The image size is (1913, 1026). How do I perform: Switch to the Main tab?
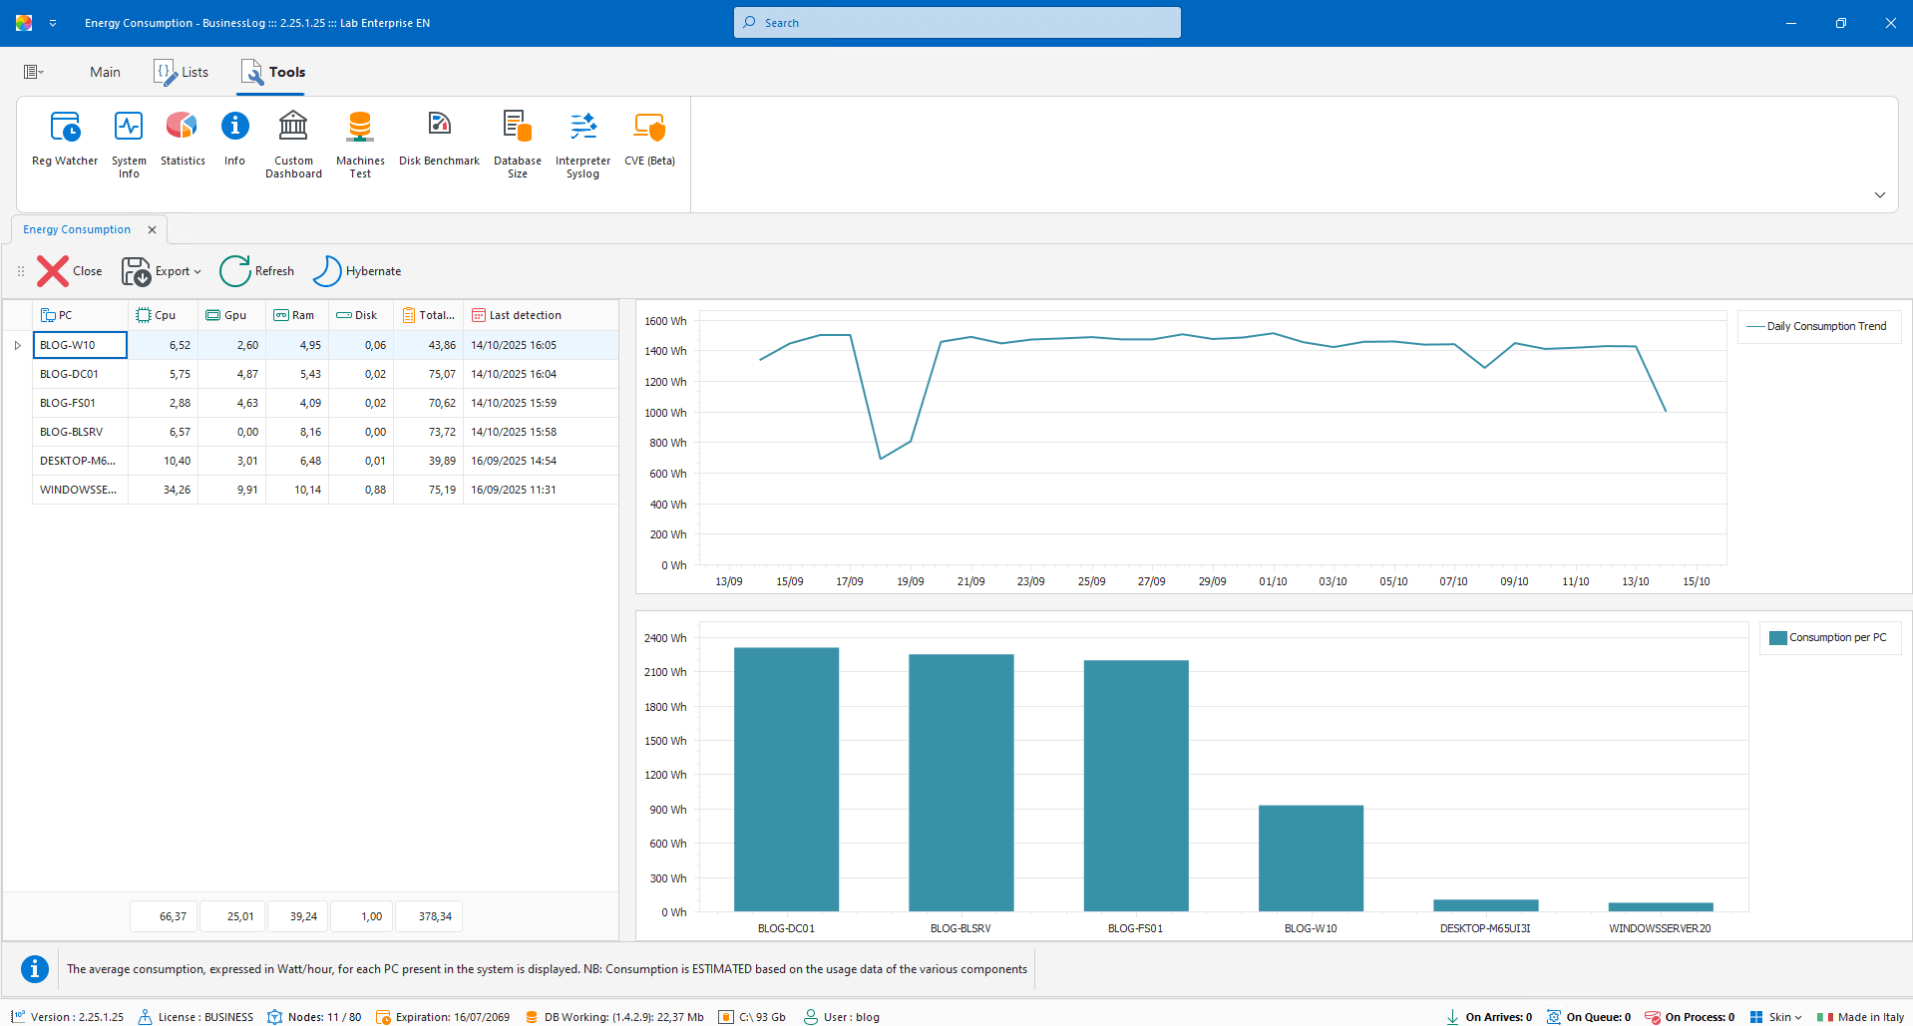pyautogui.click(x=105, y=72)
